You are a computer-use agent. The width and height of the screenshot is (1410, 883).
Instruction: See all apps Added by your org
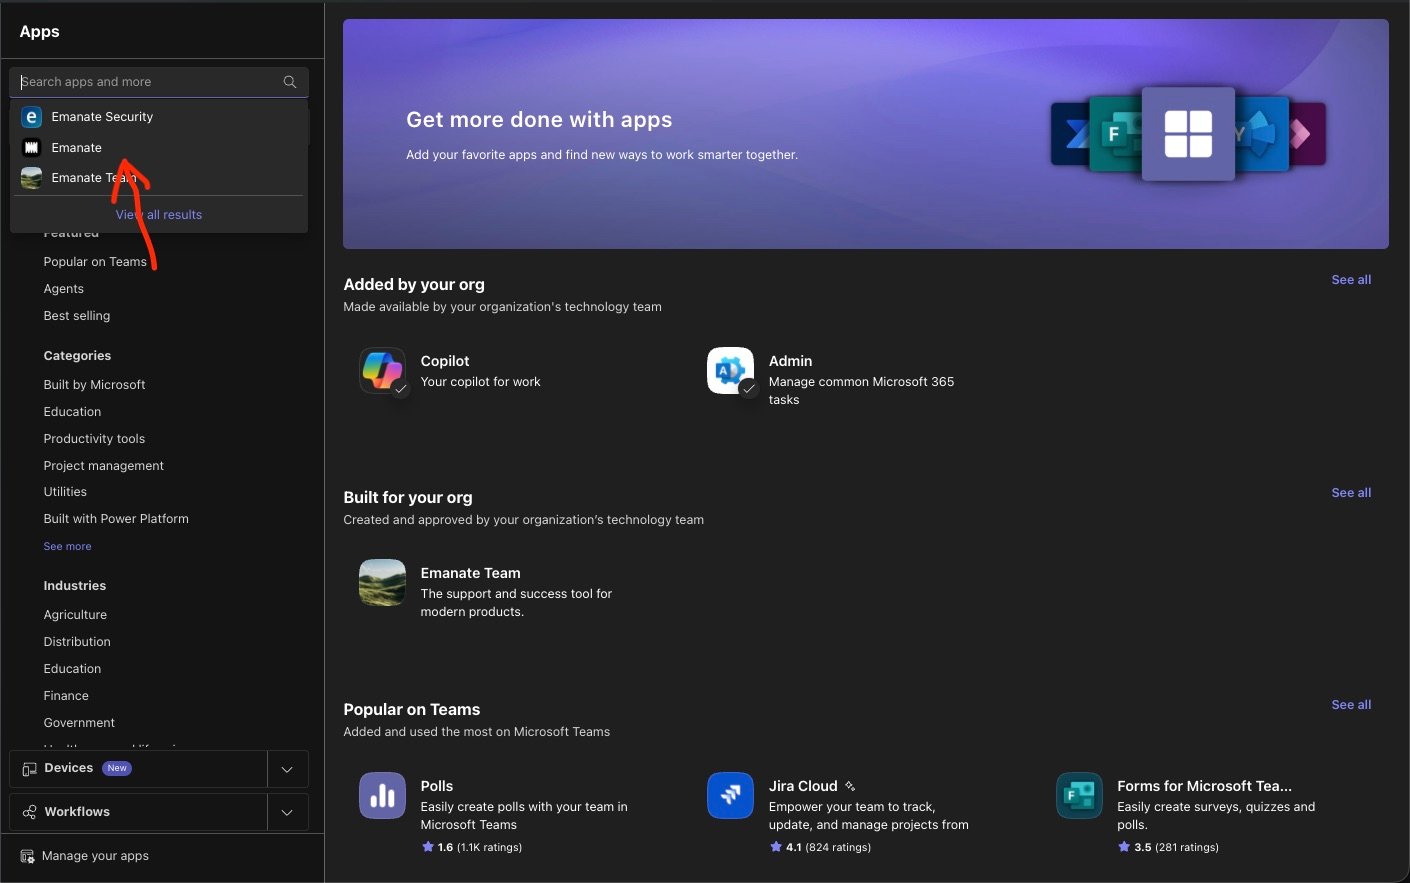1351,280
